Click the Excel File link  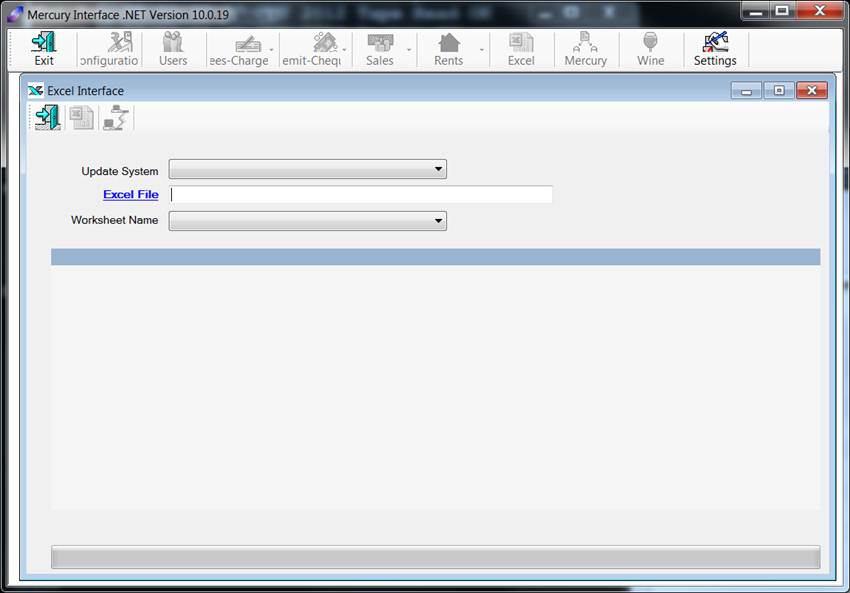(130, 195)
